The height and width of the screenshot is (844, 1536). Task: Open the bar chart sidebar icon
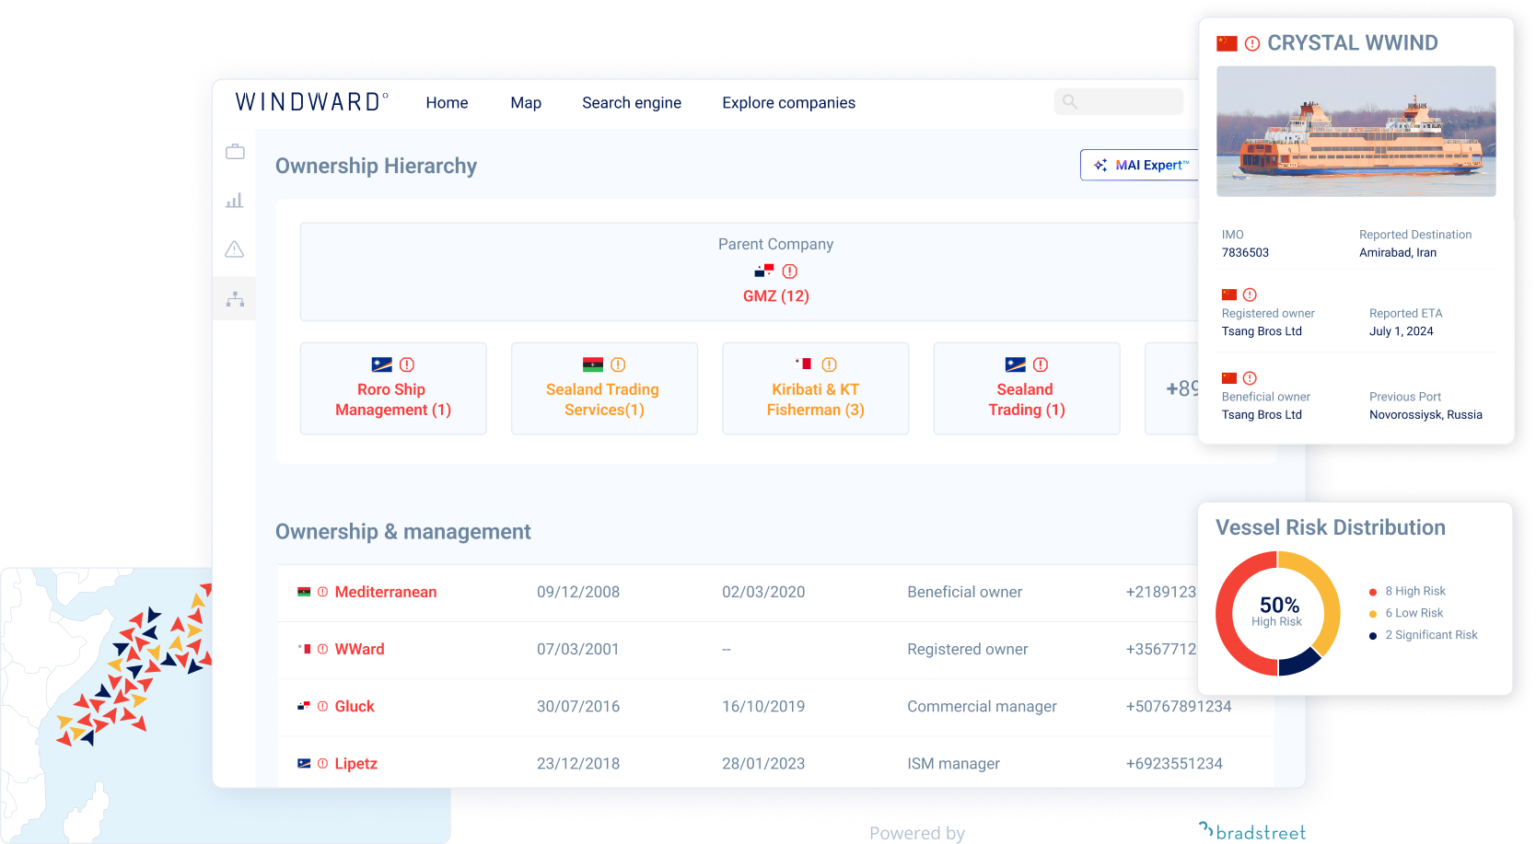(235, 201)
